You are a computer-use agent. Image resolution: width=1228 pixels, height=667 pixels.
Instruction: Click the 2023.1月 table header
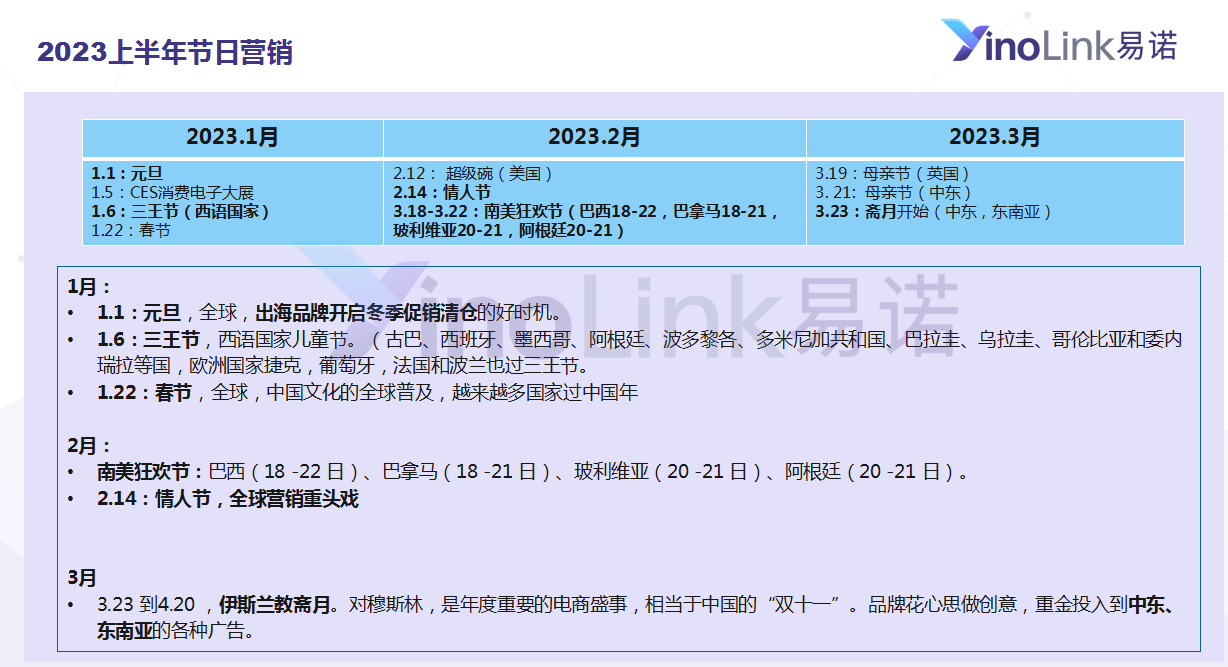[232, 137]
